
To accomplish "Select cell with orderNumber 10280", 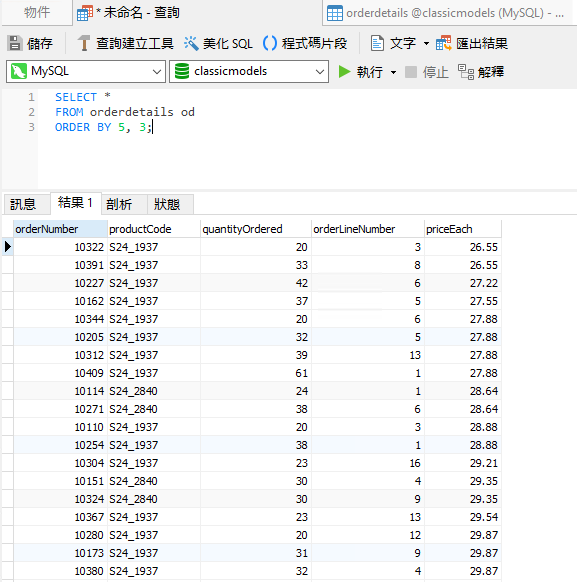I will pos(60,535).
